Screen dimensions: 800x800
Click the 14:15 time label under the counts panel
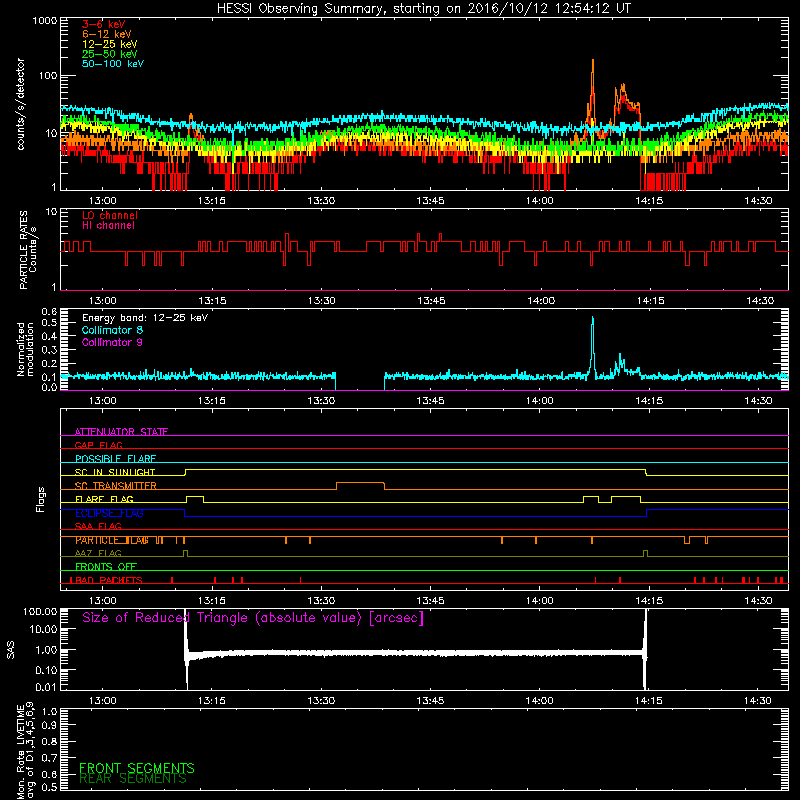pos(649,201)
